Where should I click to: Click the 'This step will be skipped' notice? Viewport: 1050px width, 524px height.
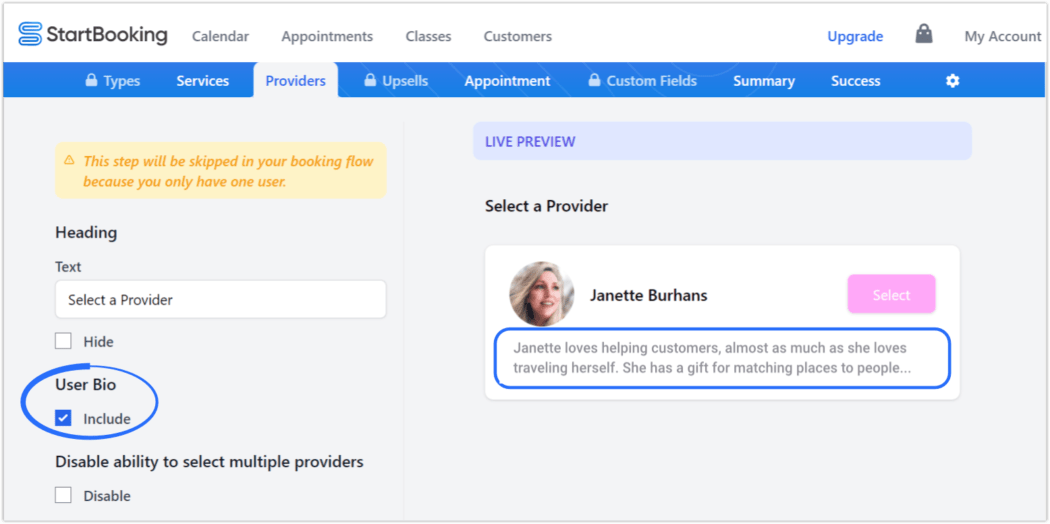pos(220,171)
